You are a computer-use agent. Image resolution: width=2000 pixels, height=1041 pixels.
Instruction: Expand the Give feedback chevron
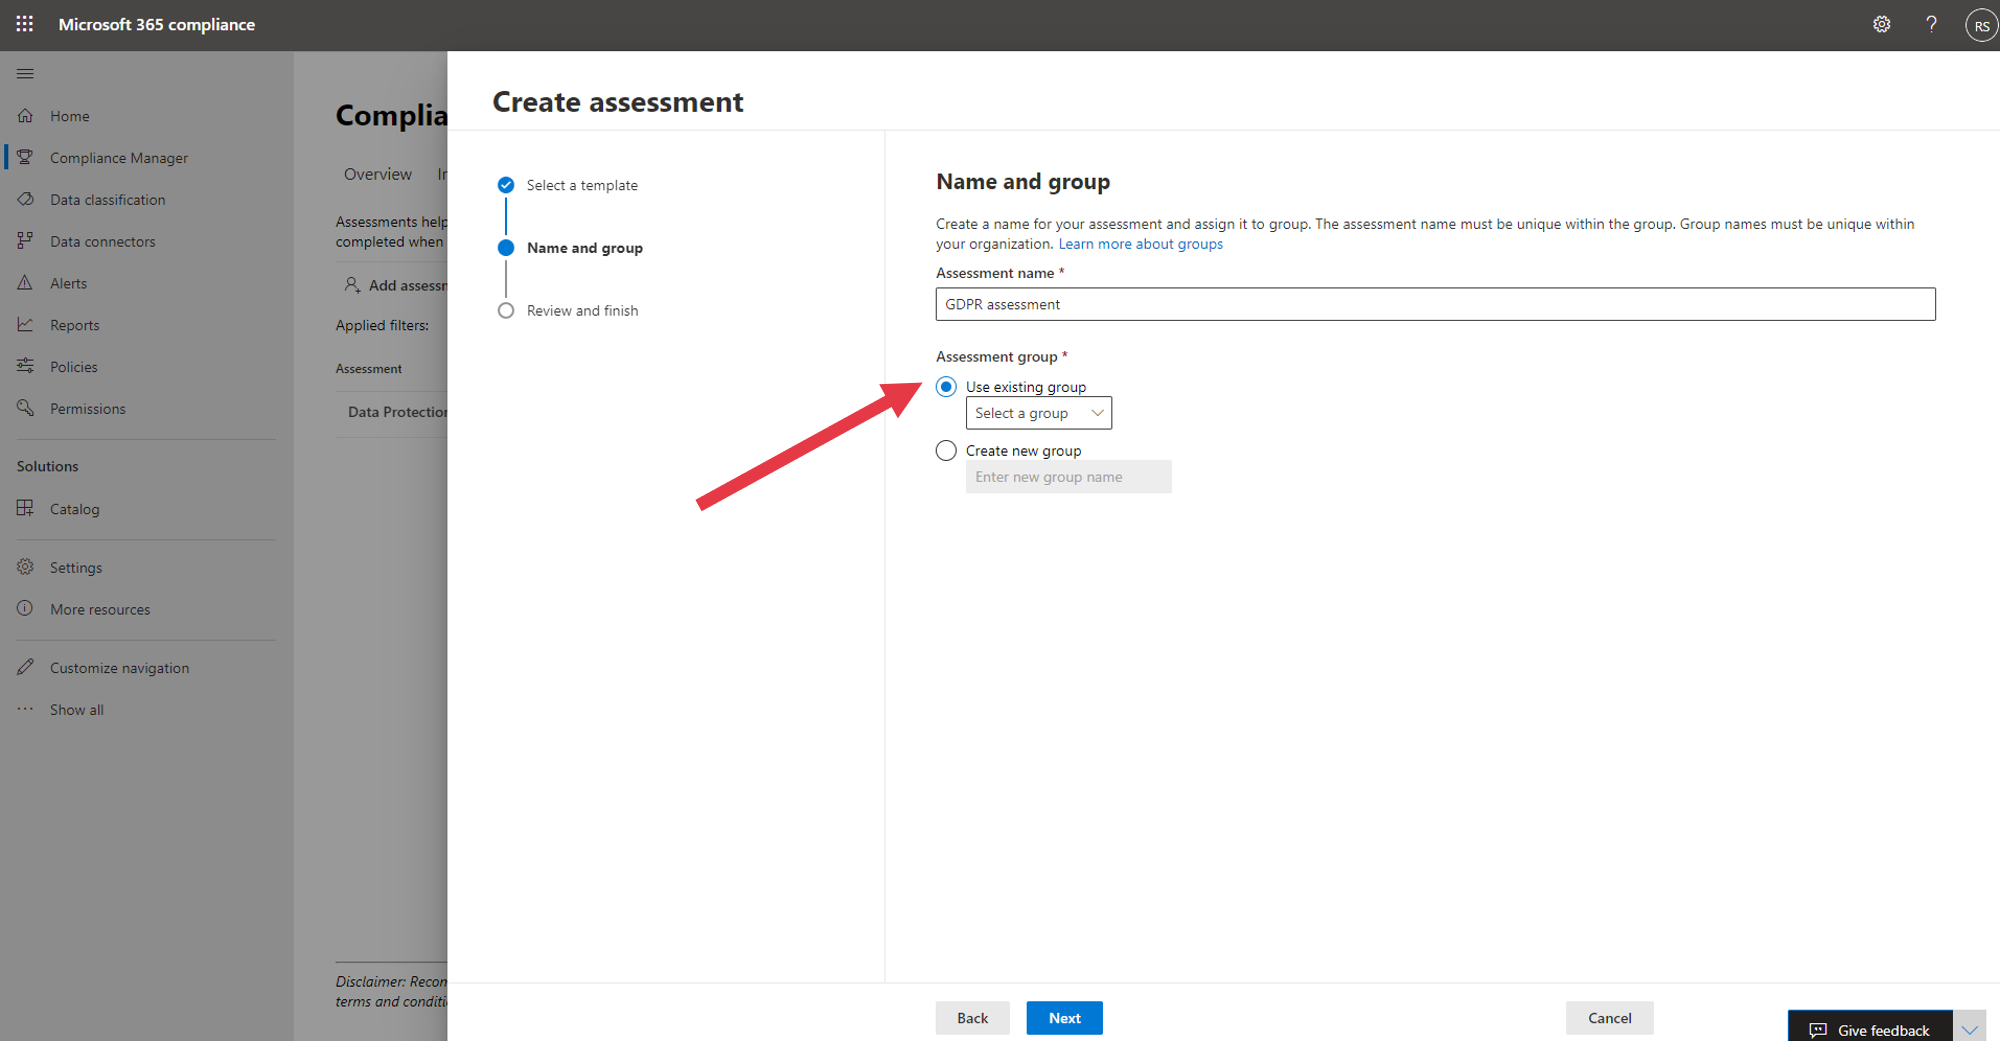(x=1969, y=1029)
